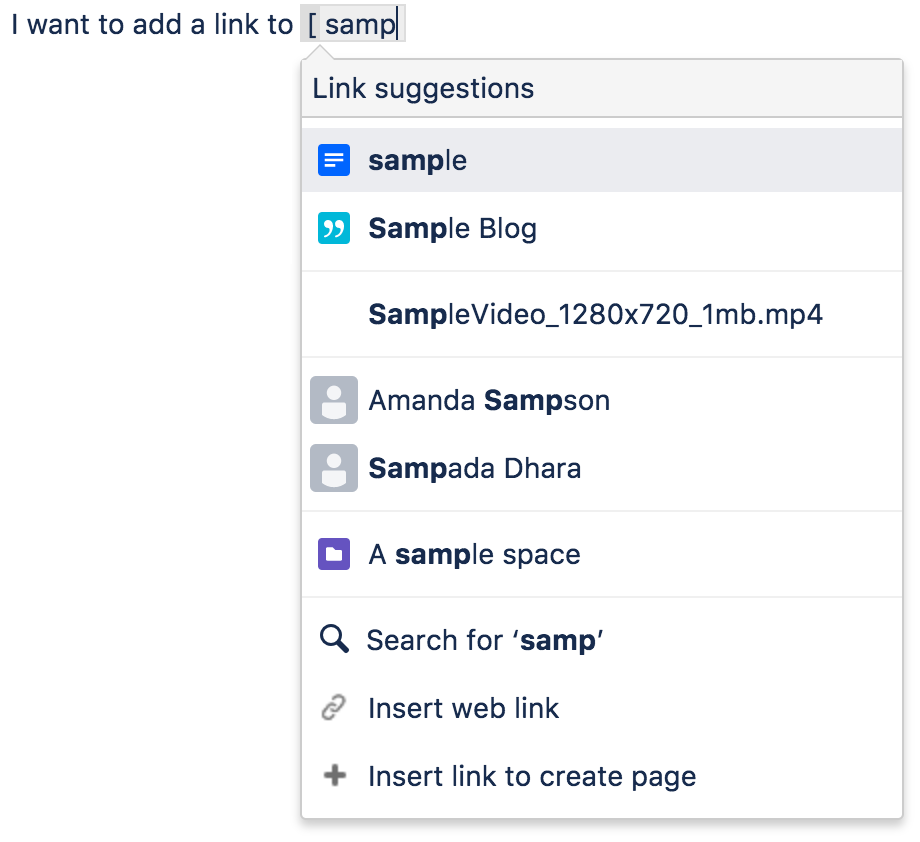The width and height of the screenshot is (920, 842).
Task: Click the text 'I want to add a link to'
Action: tap(152, 25)
